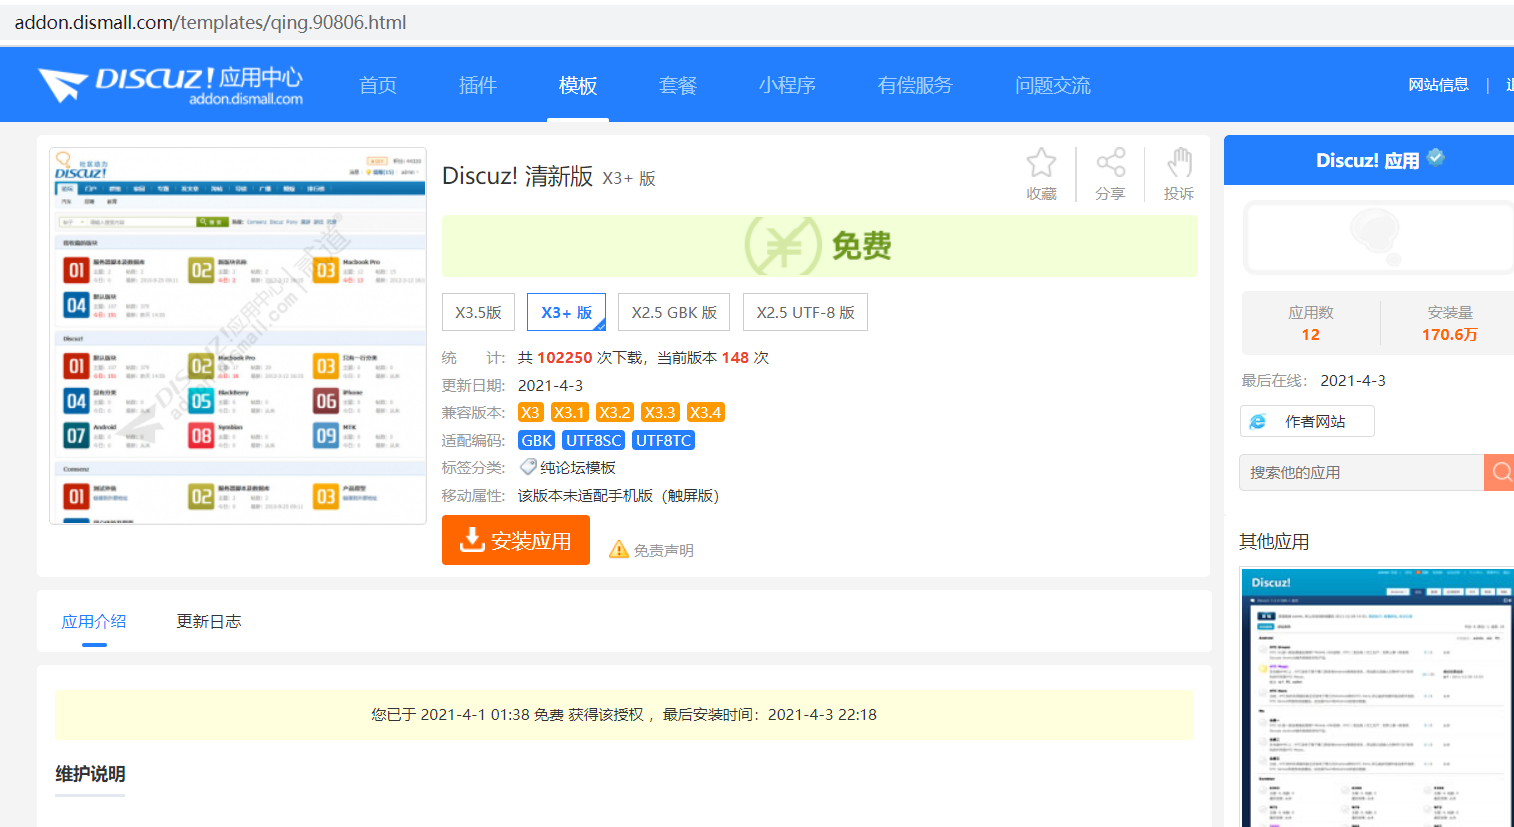Click the 网站信息 link
Image resolution: width=1514 pixels, height=827 pixels.
1438,85
